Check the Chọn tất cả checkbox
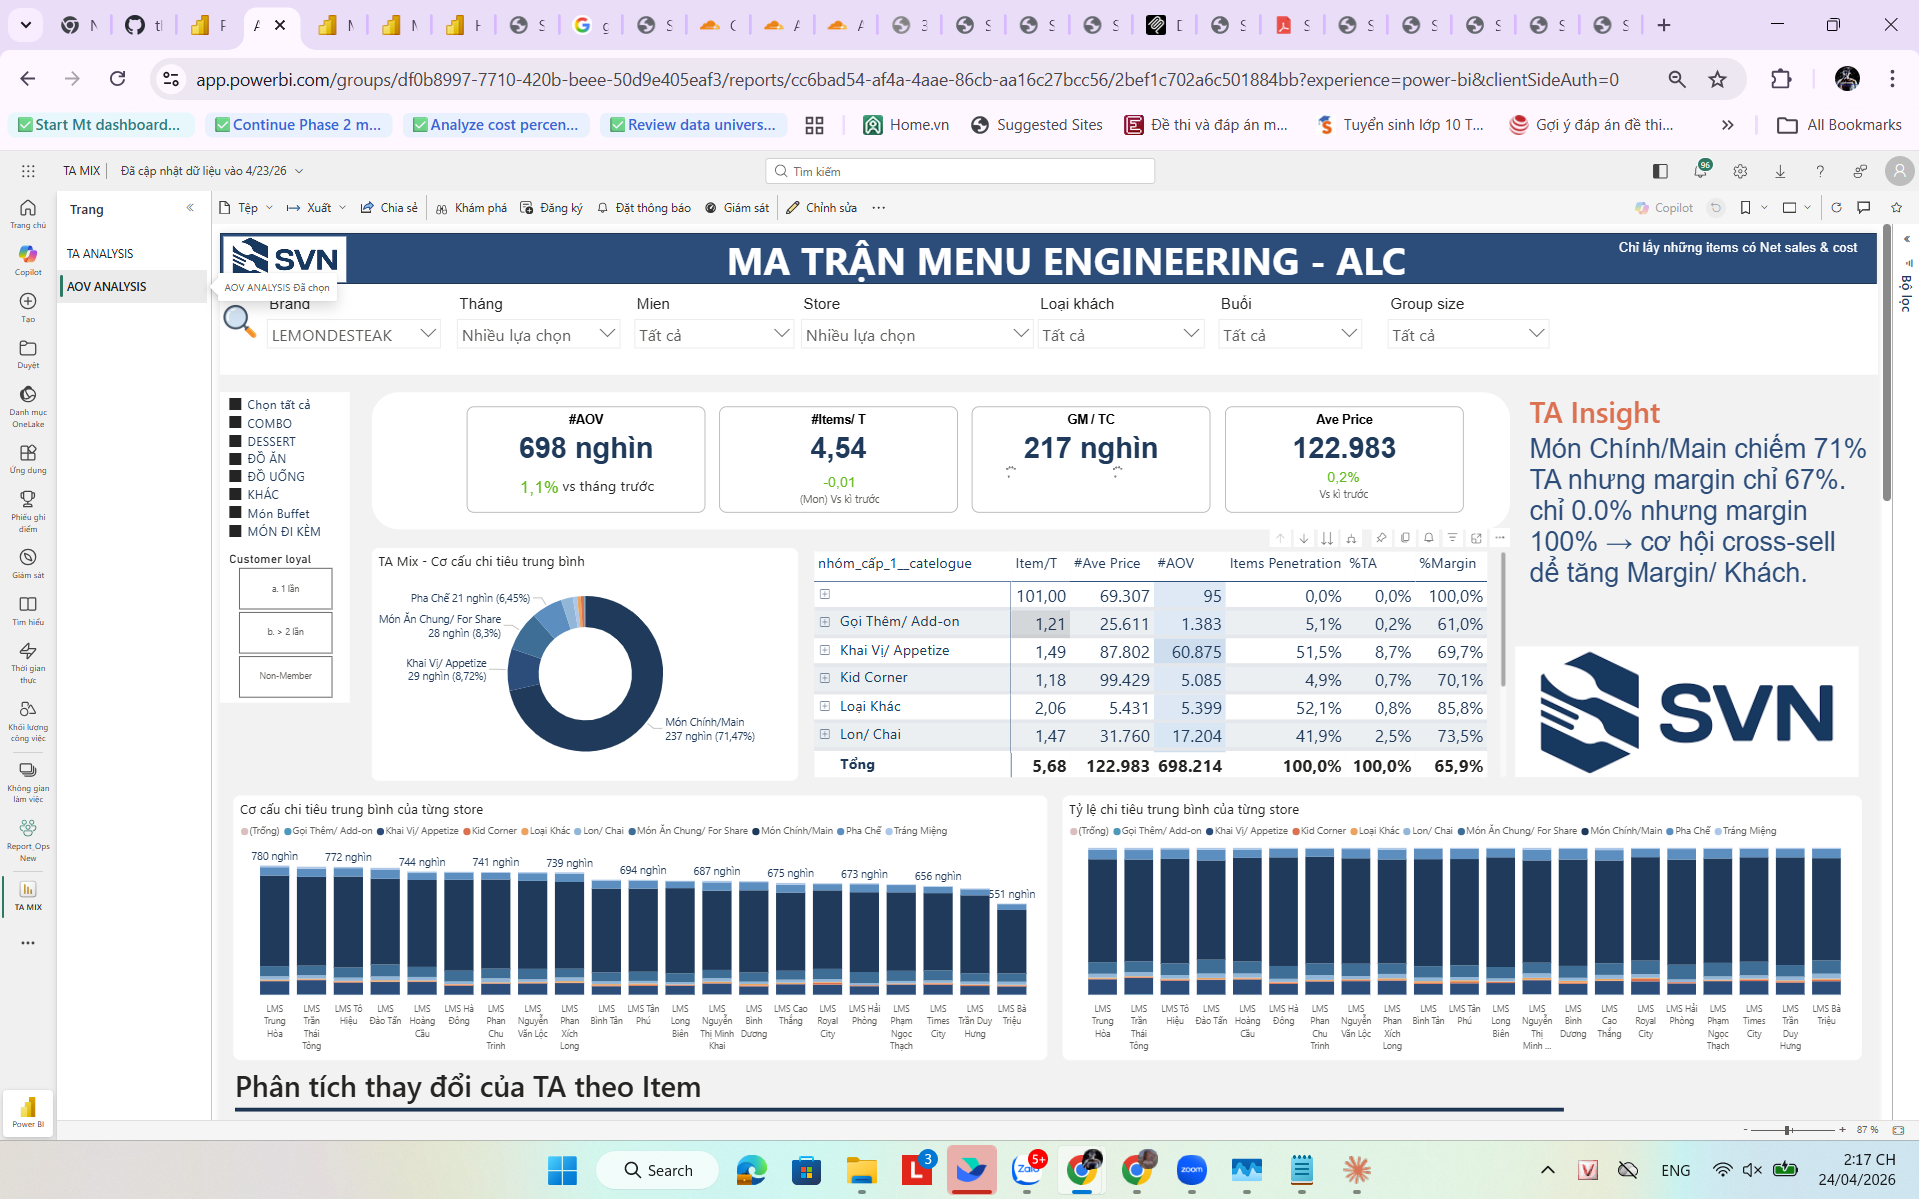Viewport: 1919px width, 1199px height. (x=236, y=405)
